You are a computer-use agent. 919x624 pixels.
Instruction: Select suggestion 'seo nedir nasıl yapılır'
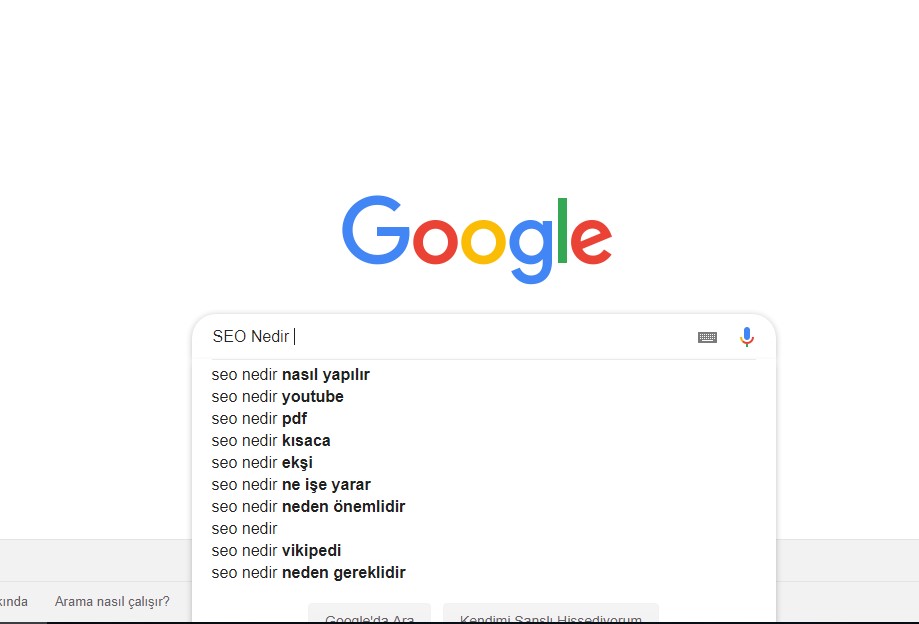291,375
